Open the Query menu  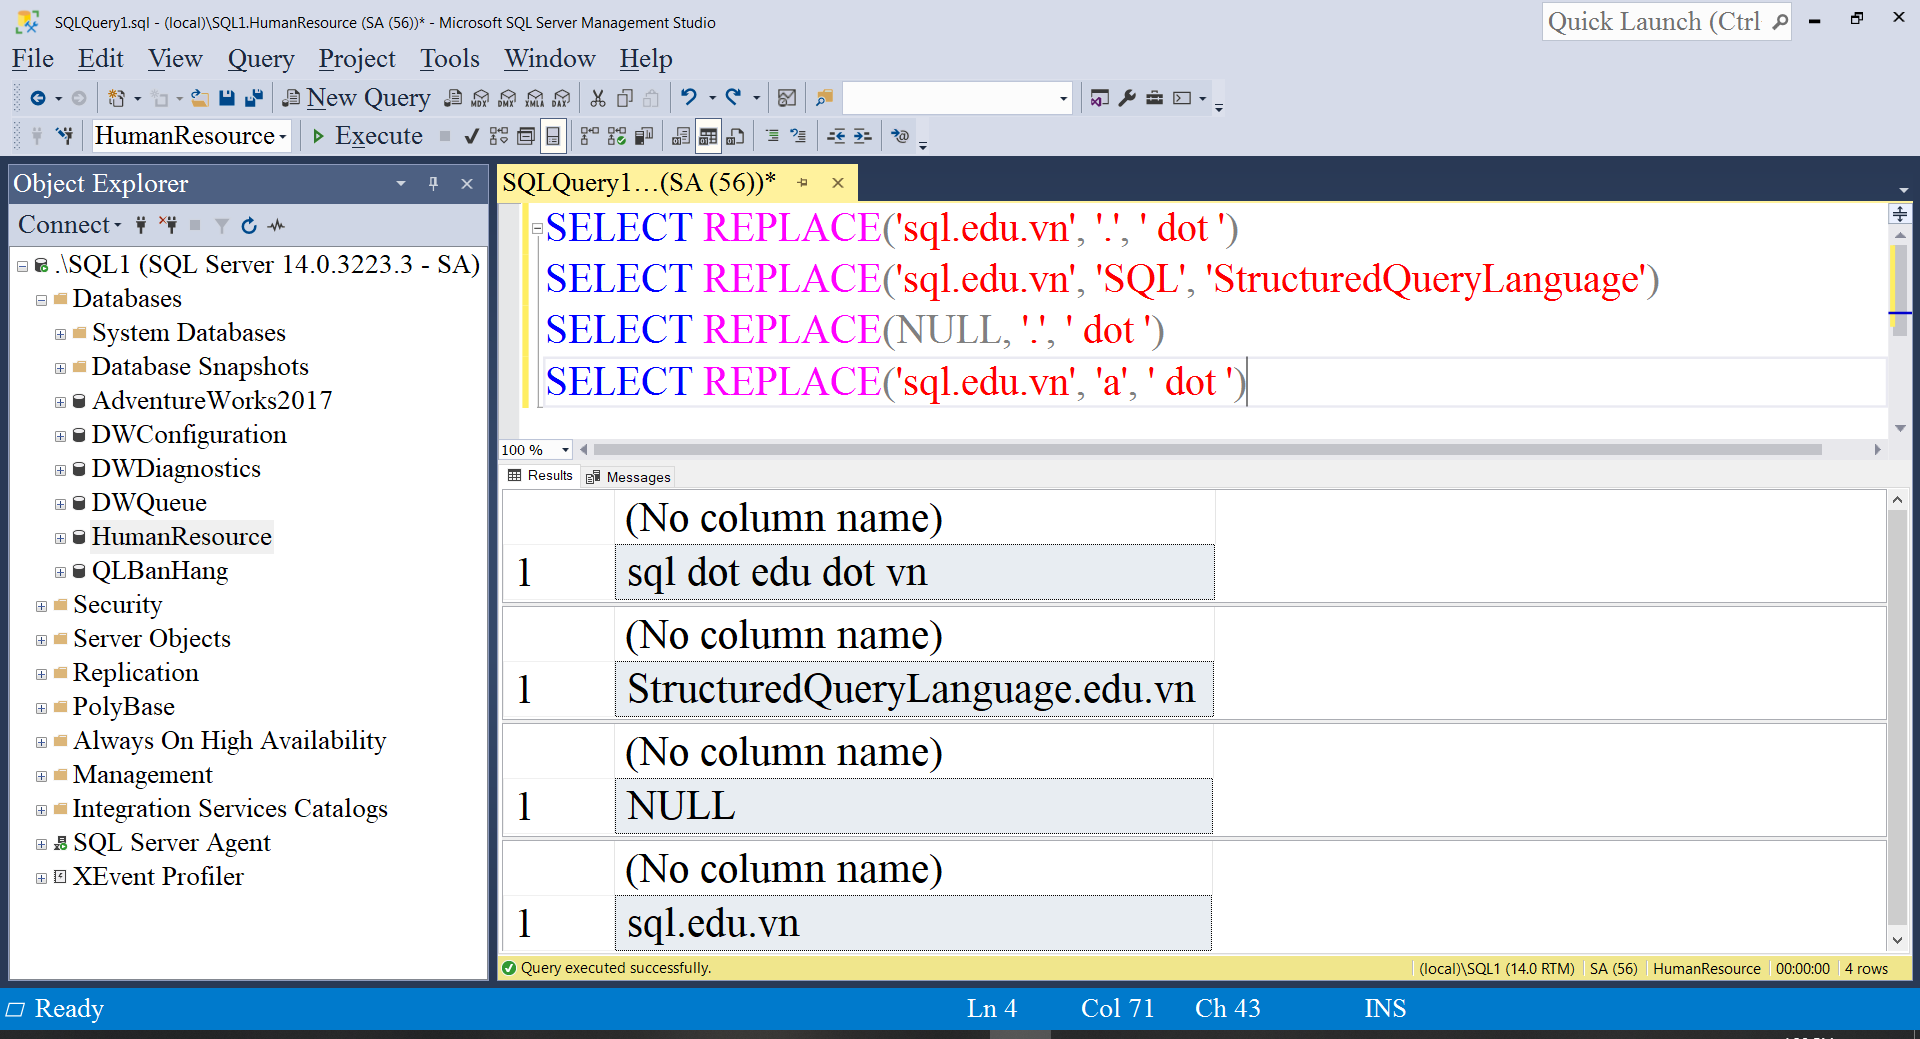[x=261, y=59]
